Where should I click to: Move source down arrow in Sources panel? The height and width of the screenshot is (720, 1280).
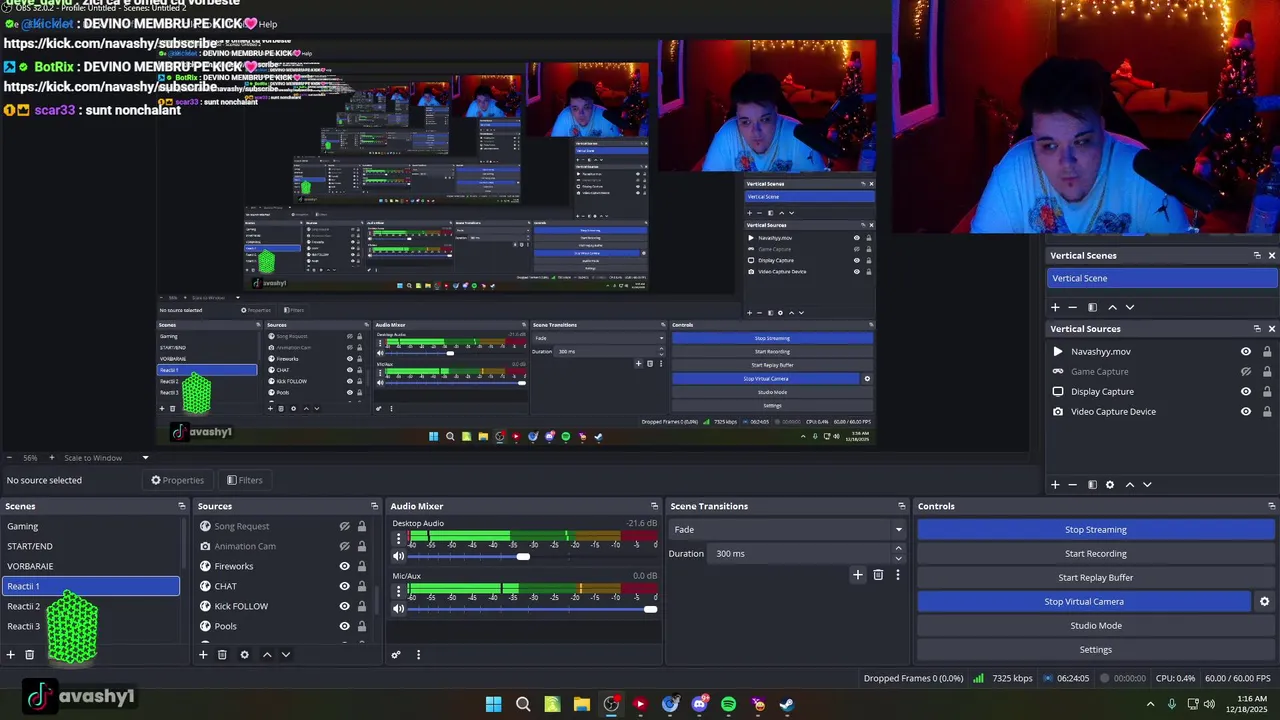pyautogui.click(x=286, y=655)
